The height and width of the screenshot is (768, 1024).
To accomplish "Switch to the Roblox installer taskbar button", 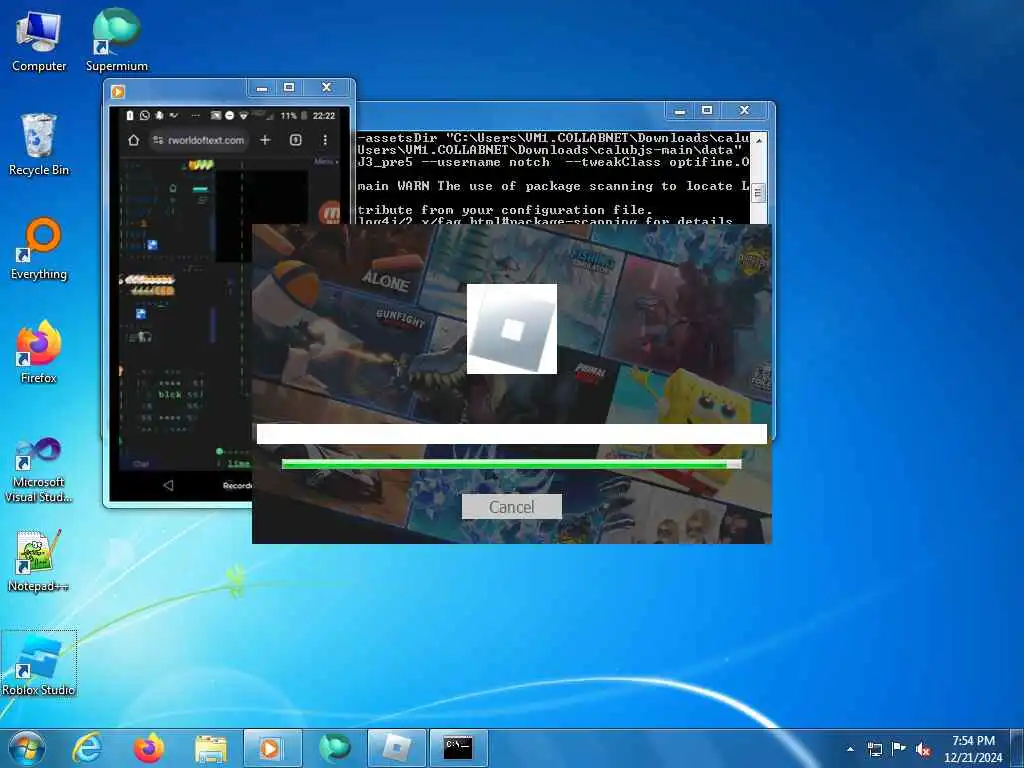I will (x=396, y=748).
